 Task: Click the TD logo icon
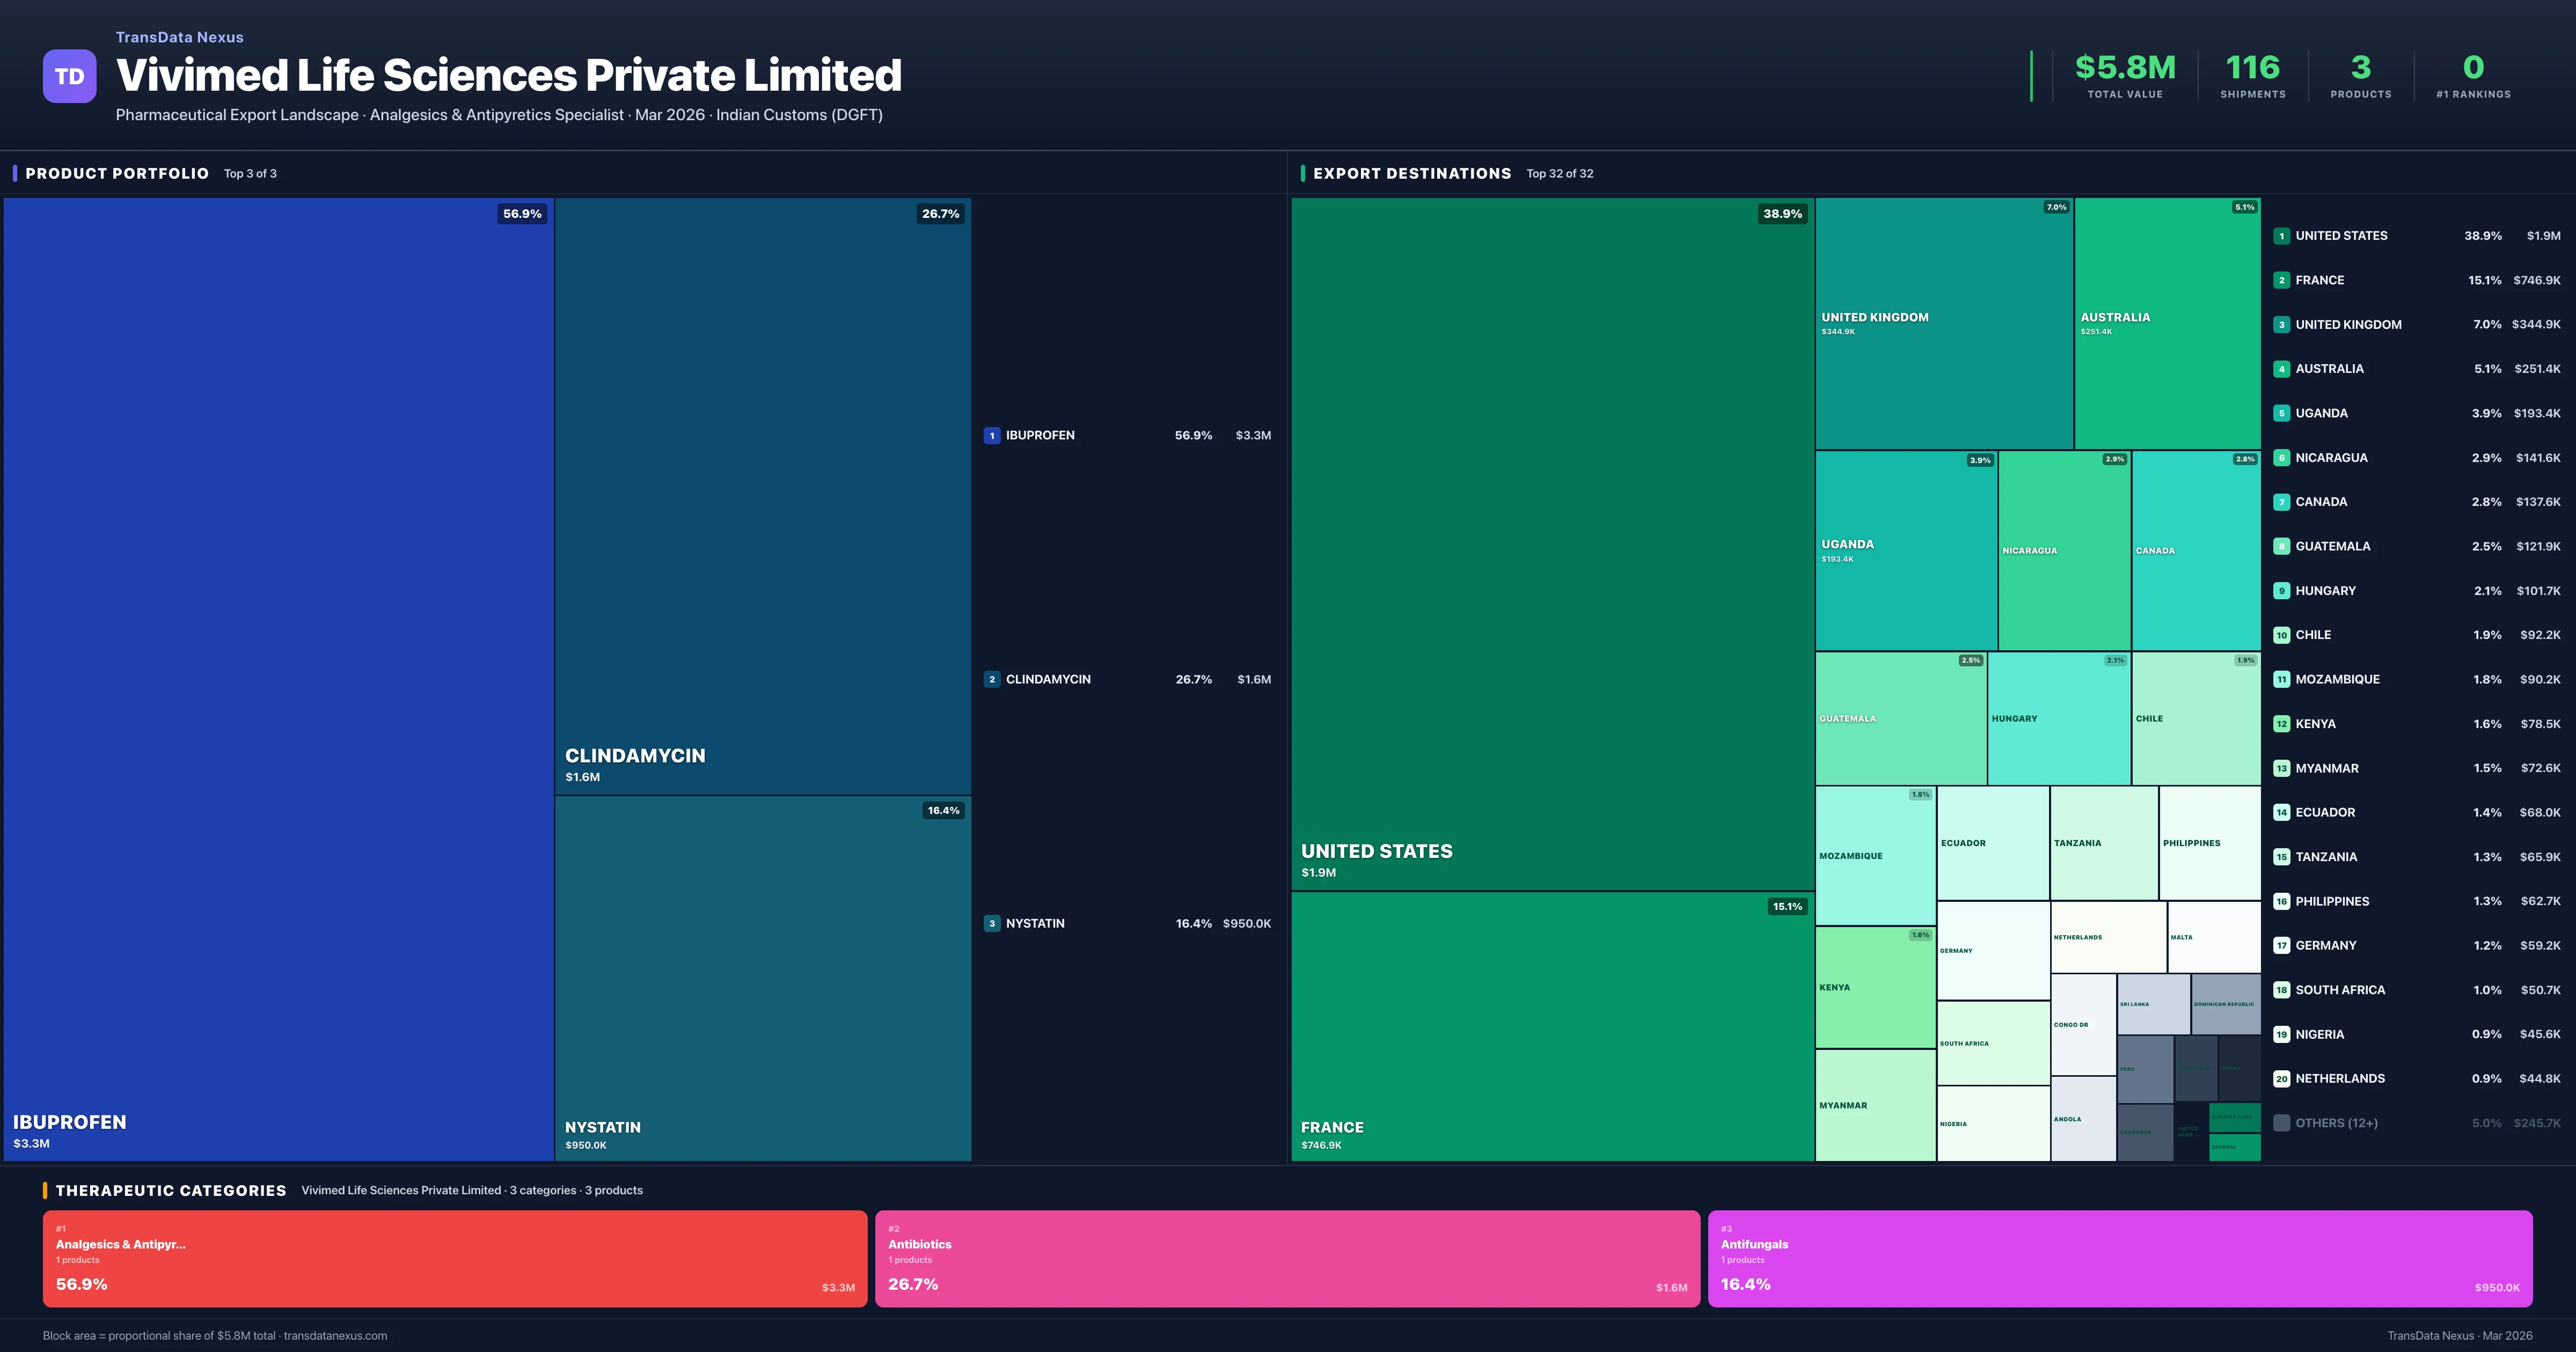pyautogui.click(x=69, y=76)
